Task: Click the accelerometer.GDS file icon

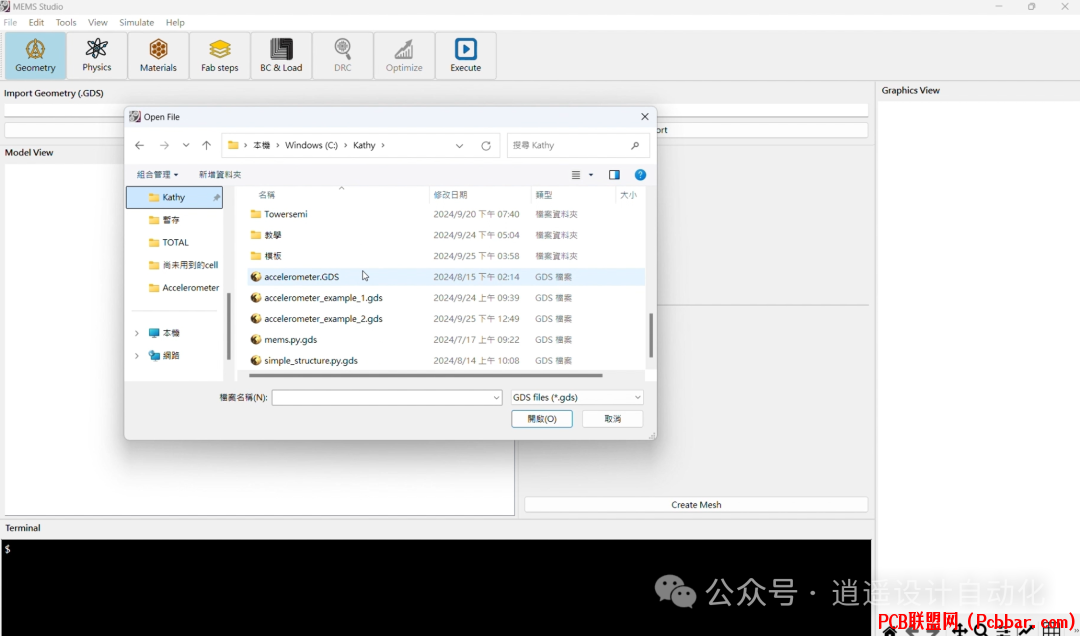Action: point(256,277)
